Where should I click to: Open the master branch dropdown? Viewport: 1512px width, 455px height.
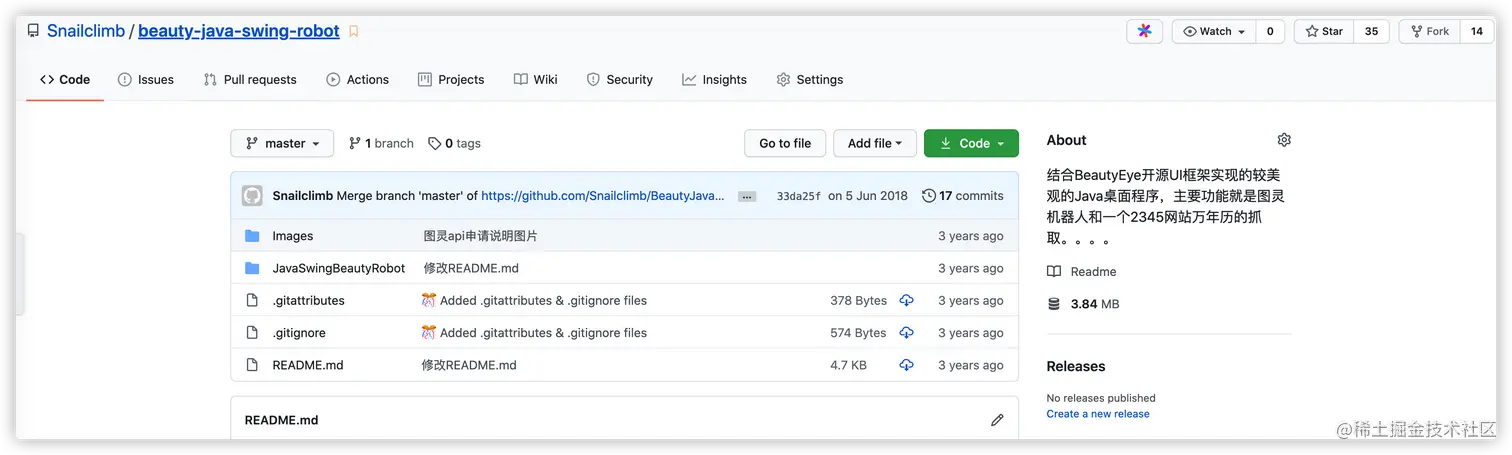282,143
